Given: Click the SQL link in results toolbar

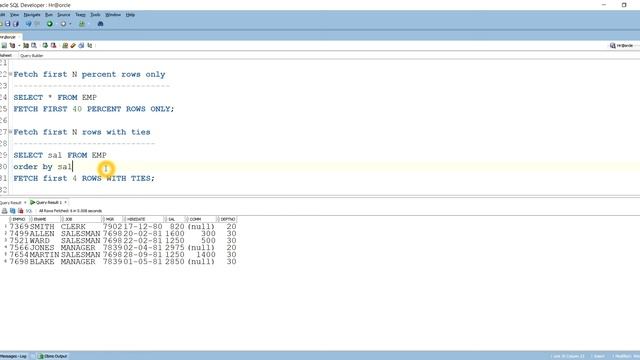Looking at the screenshot, I should point(29,211).
